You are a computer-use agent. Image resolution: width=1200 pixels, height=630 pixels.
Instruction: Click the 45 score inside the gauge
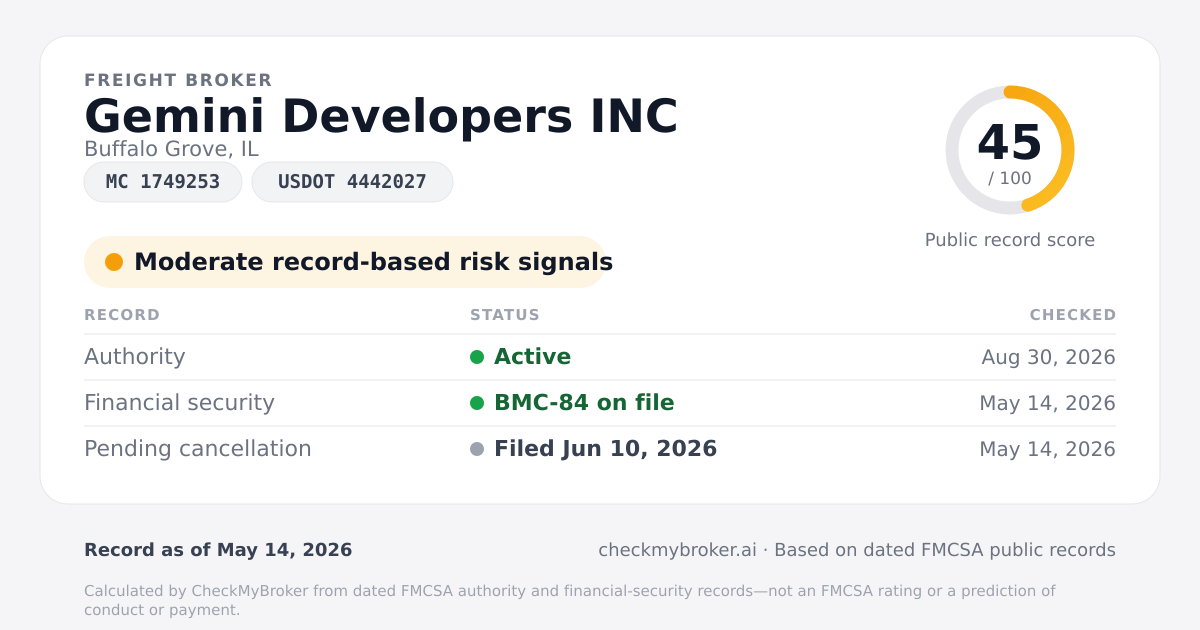(1010, 143)
